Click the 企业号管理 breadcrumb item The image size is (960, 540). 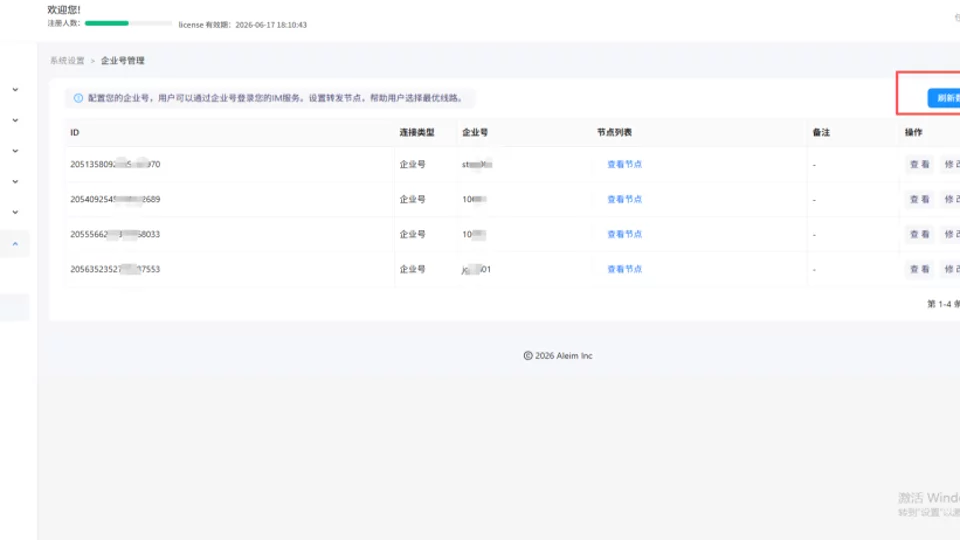tap(122, 61)
